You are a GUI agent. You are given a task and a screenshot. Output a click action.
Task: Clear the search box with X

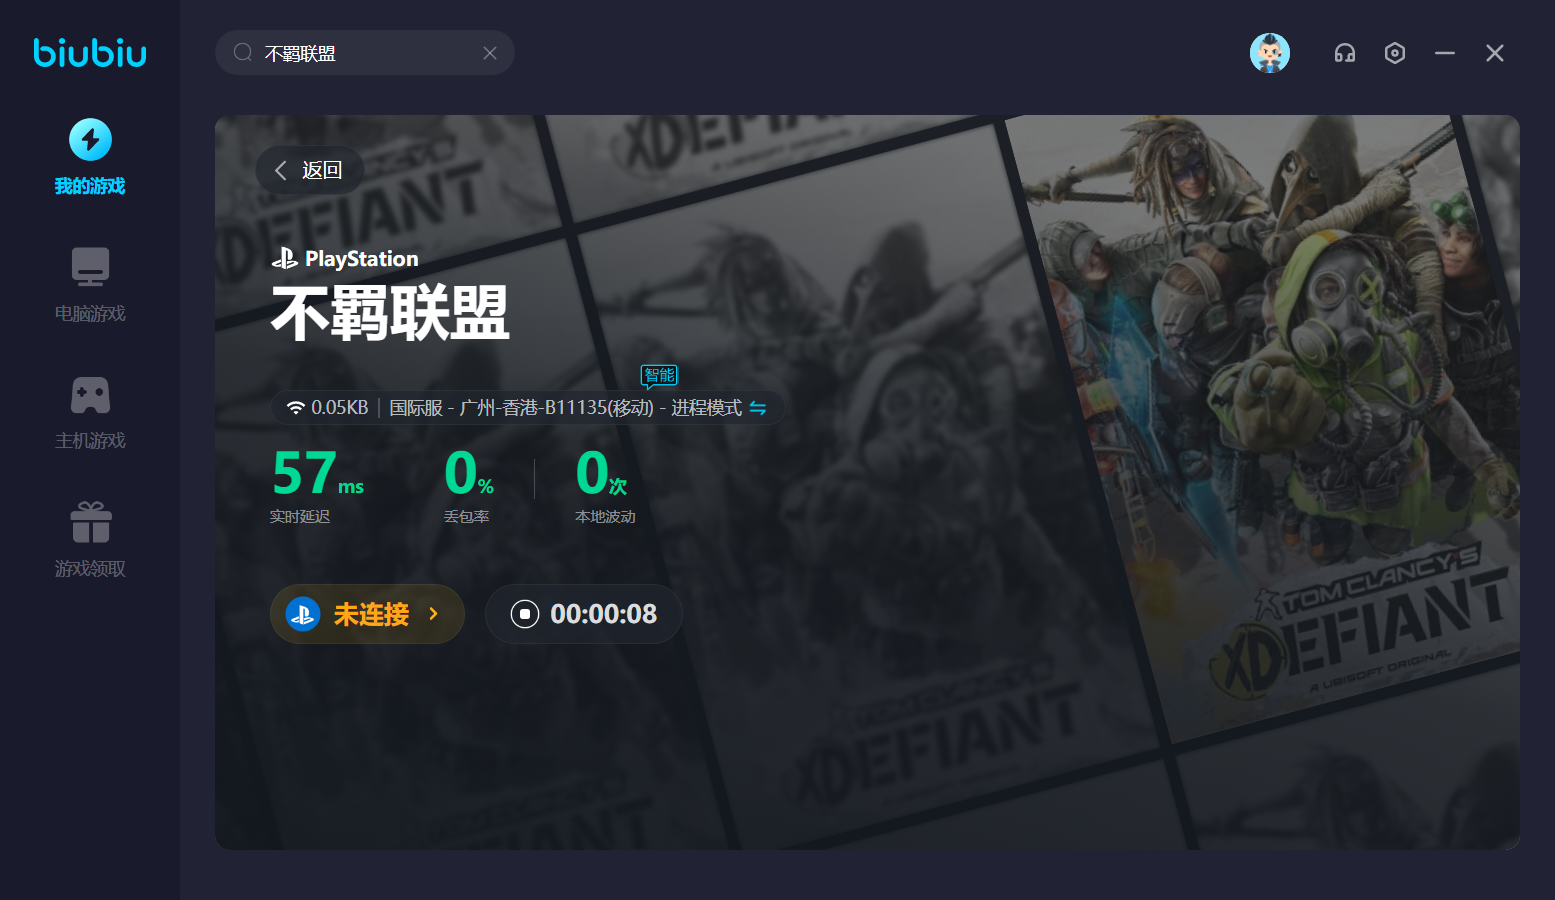tap(490, 53)
